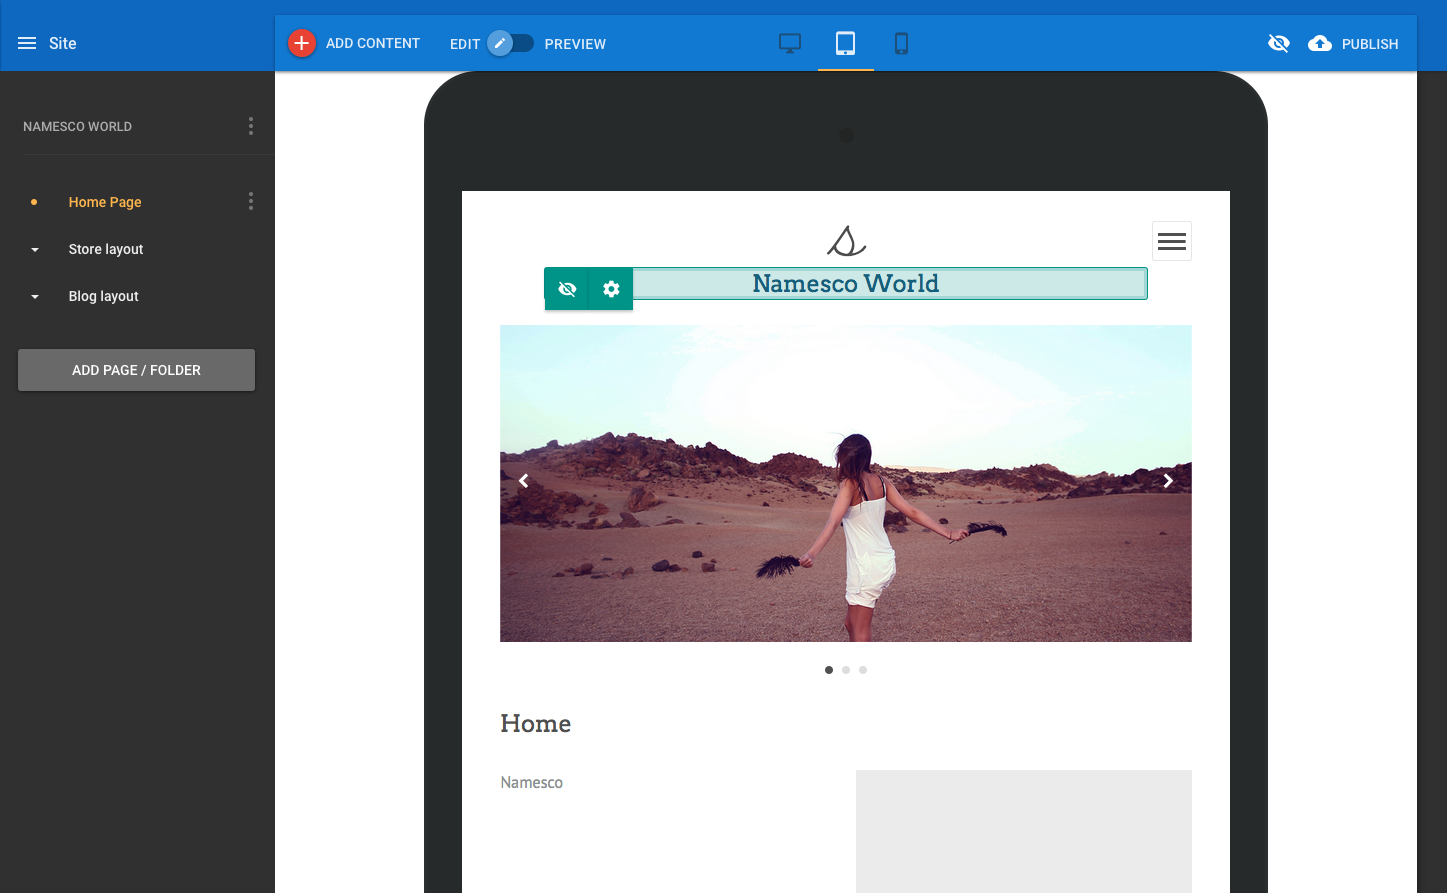
Task: Open the Store layout item
Action: 106,249
